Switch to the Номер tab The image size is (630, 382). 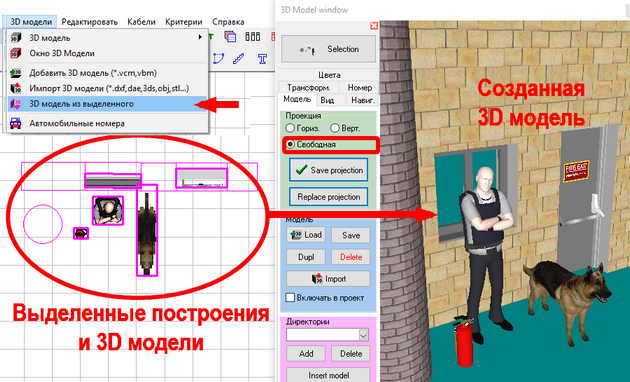359,87
